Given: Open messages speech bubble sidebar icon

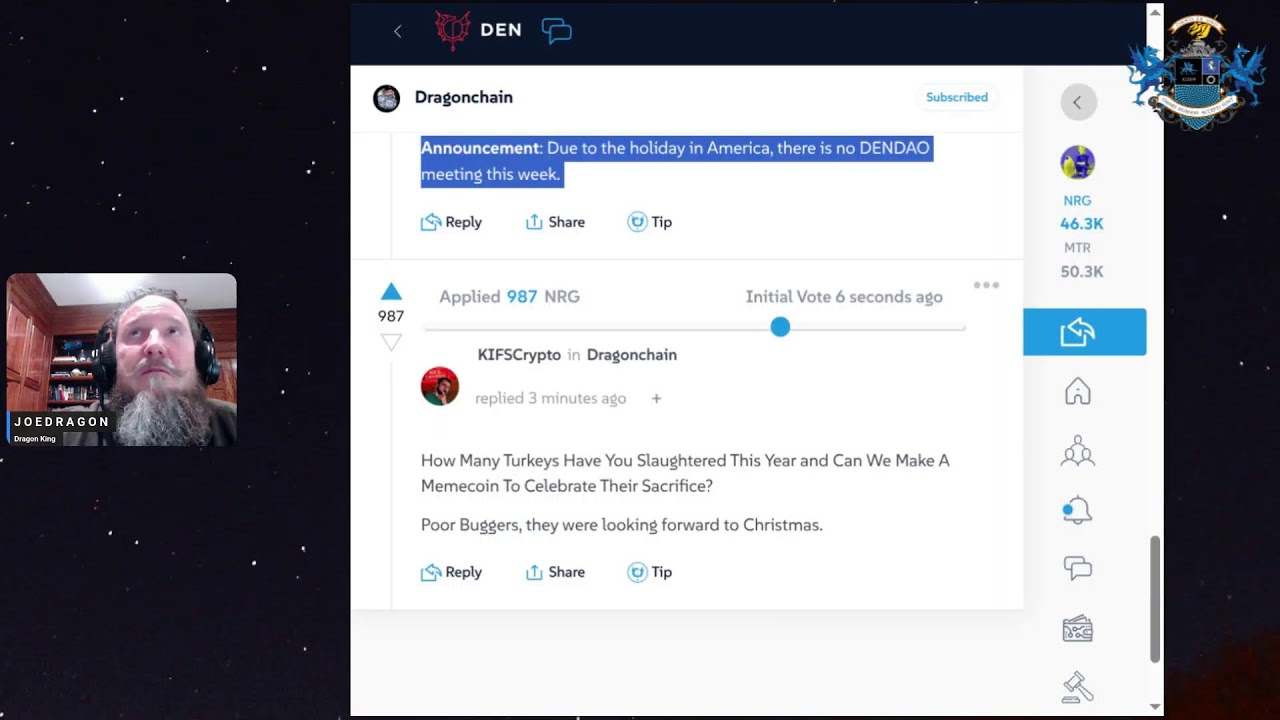Looking at the screenshot, I should click(1078, 569).
